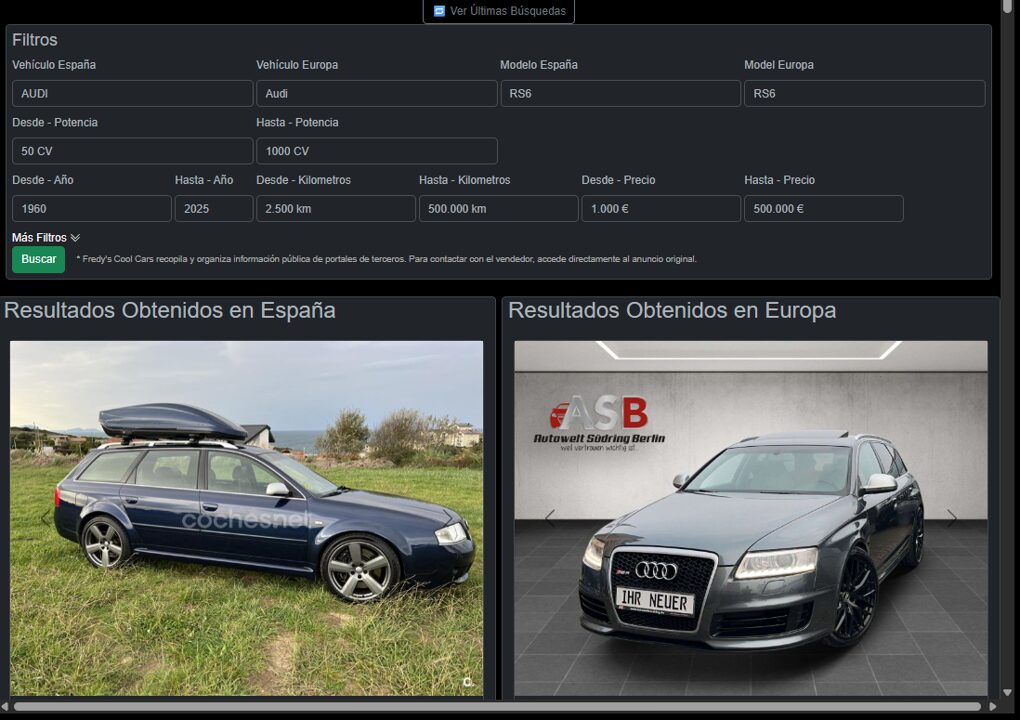Click the Desde - Potencia field with 50 CV
Image resolution: width=1020 pixels, height=720 pixels.
coord(132,151)
